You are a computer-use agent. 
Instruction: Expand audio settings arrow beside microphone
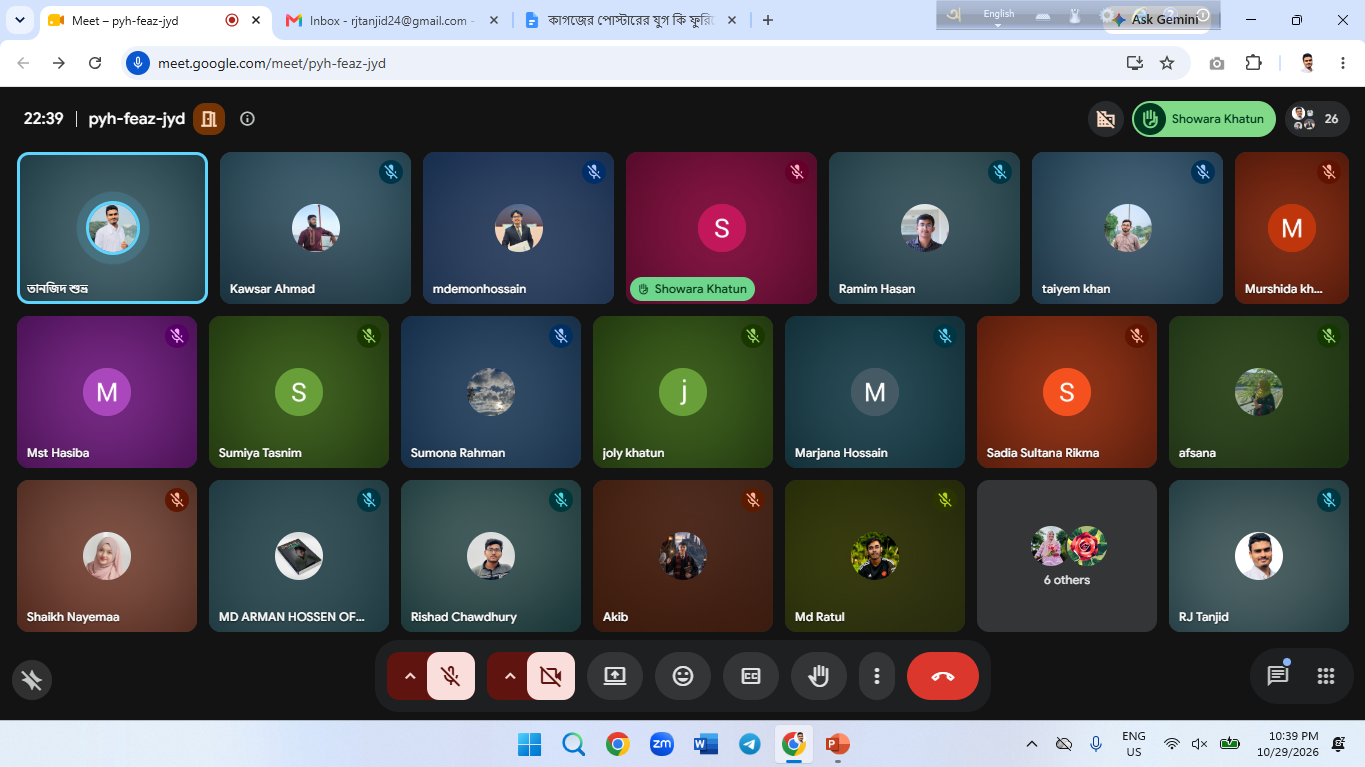pos(409,676)
